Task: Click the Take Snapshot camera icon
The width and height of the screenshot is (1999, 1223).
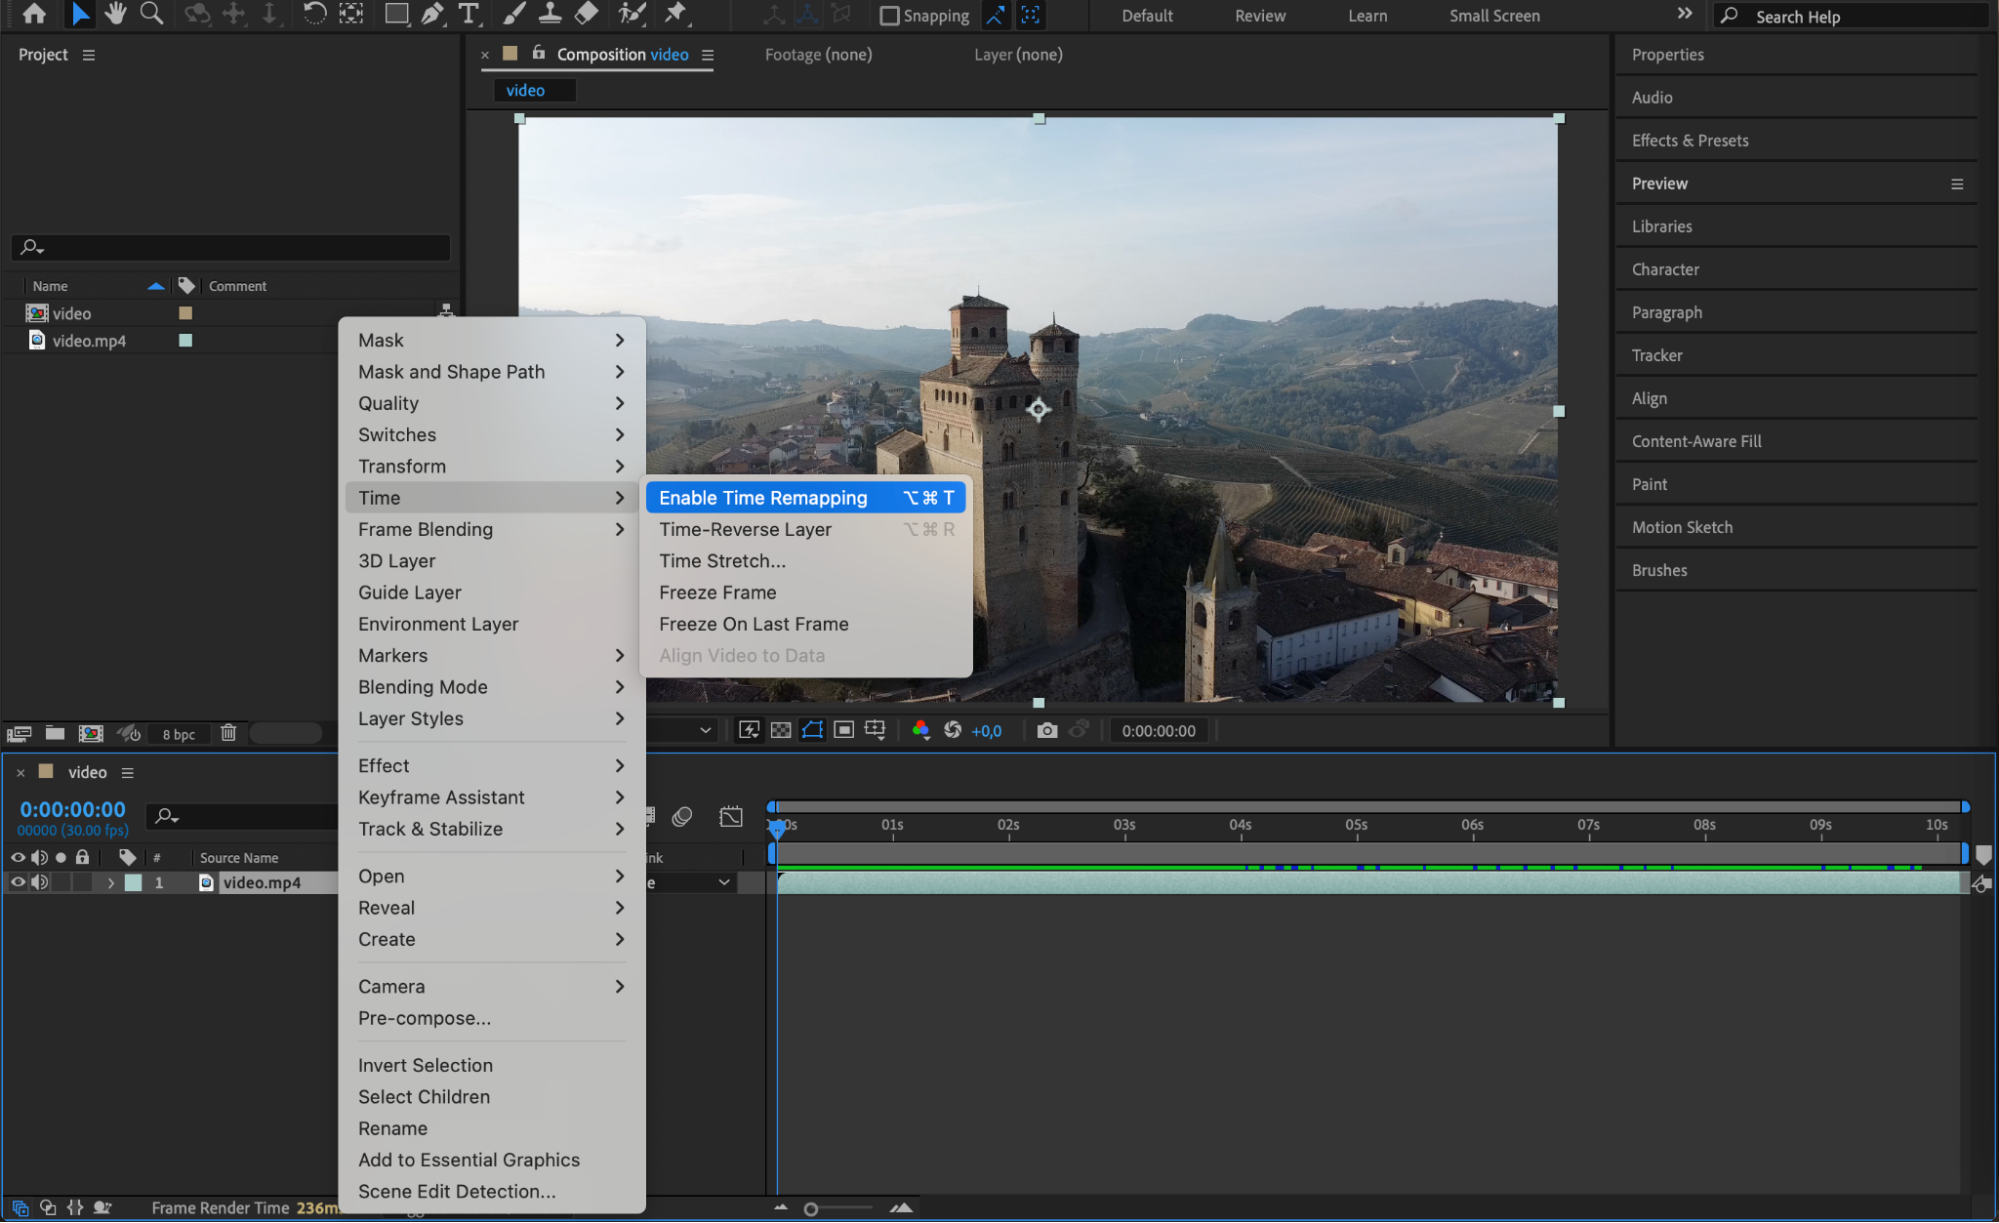Action: tap(1047, 731)
